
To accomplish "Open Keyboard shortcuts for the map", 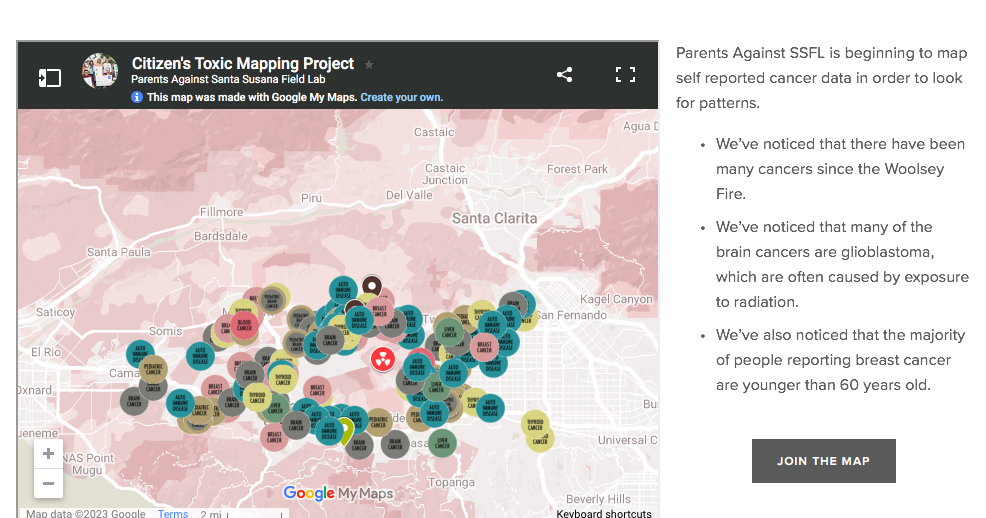I will click(x=604, y=513).
